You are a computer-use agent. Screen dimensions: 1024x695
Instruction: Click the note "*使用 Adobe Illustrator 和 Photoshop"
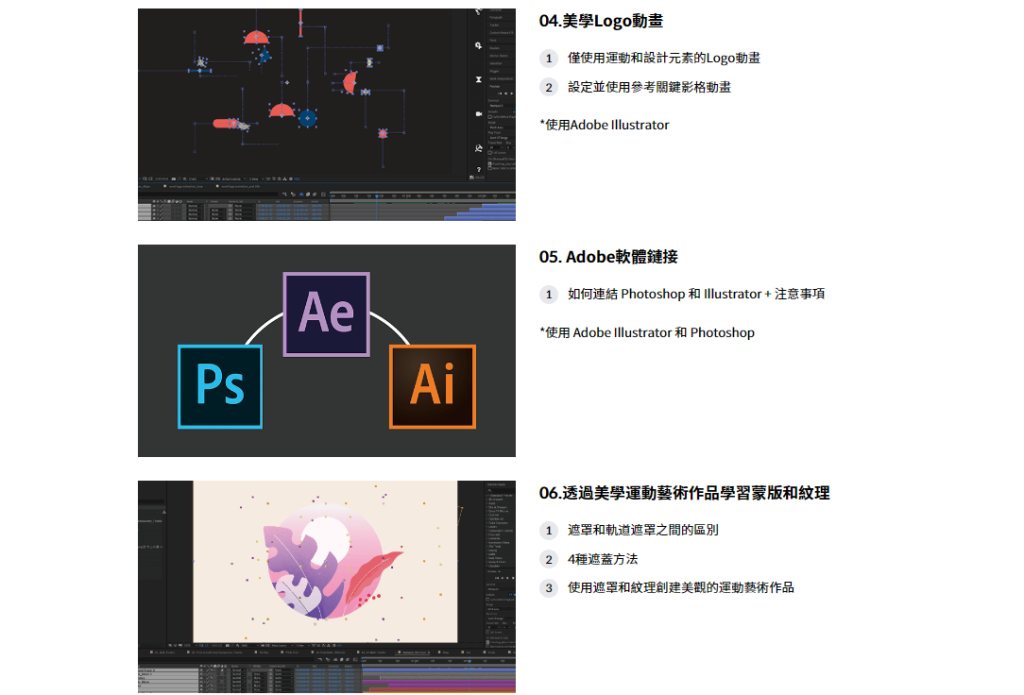647,332
